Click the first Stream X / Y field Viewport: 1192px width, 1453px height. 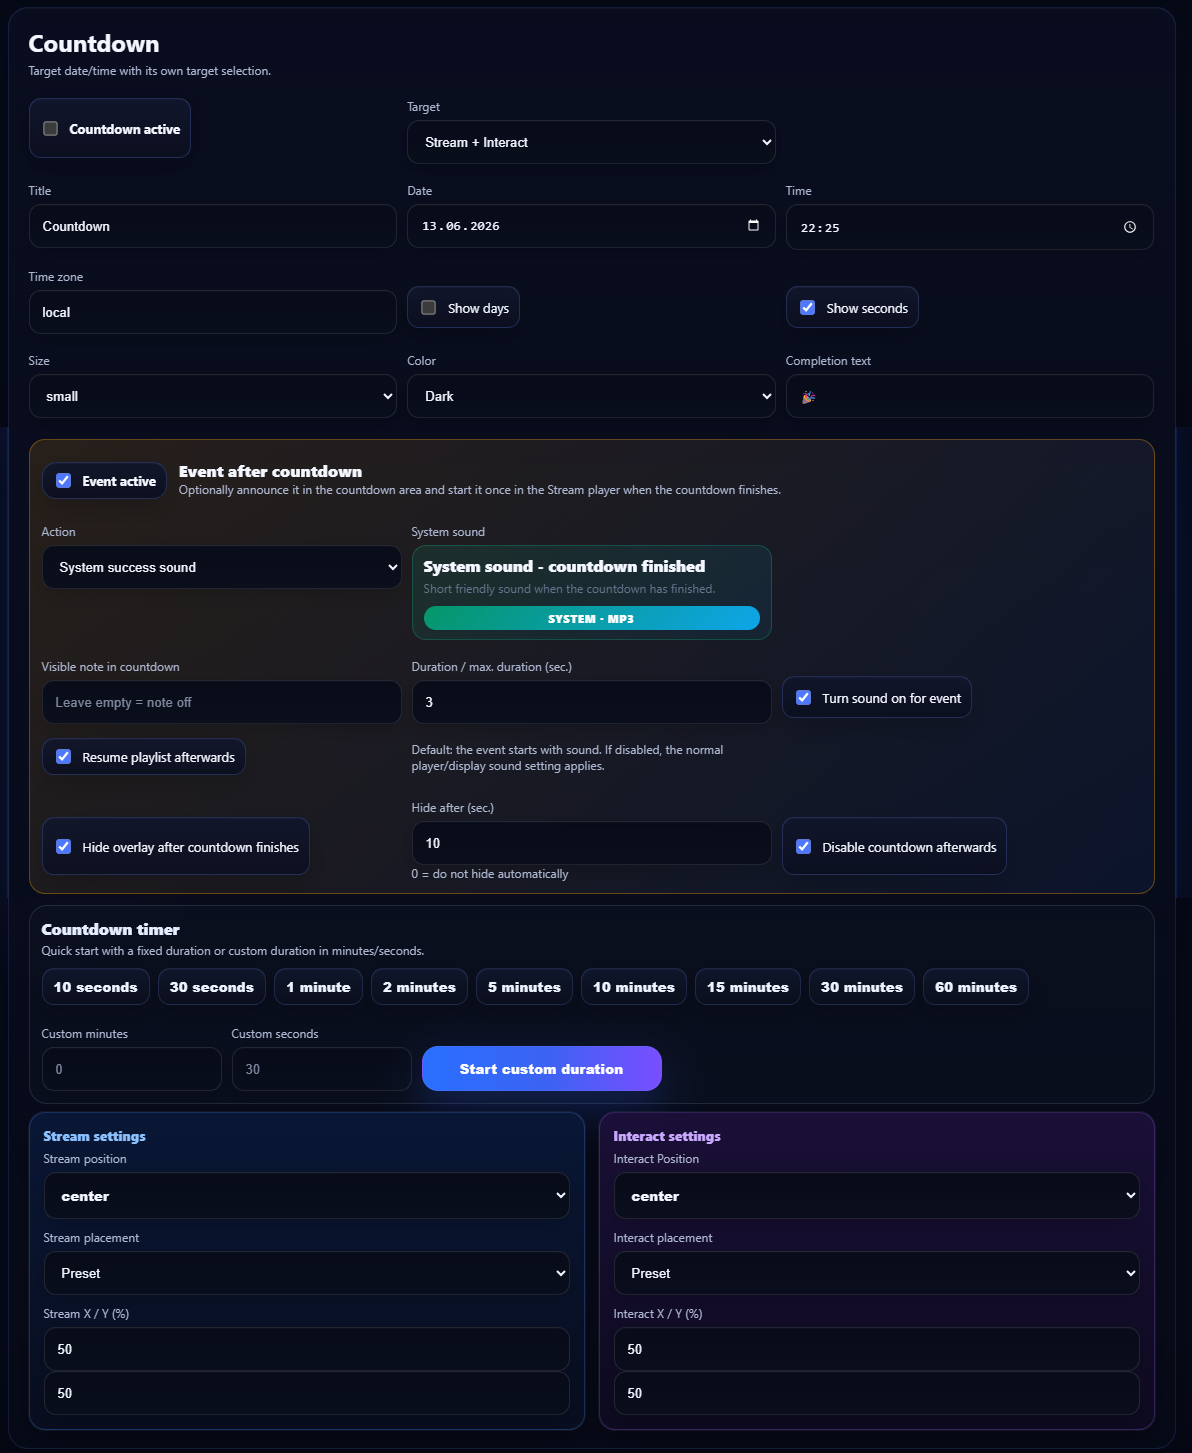tap(307, 1349)
